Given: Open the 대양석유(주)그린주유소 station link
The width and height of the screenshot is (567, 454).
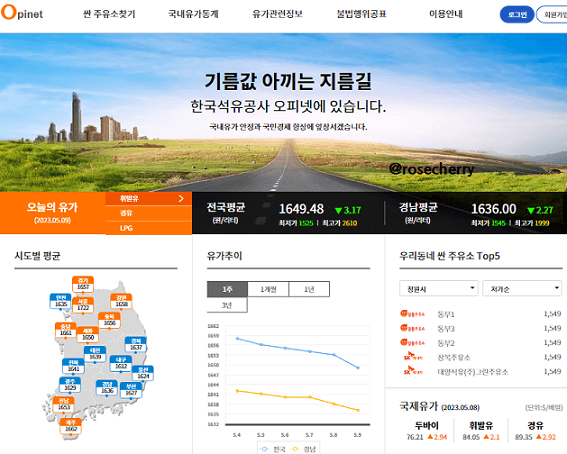Looking at the screenshot, I should pos(473,372).
